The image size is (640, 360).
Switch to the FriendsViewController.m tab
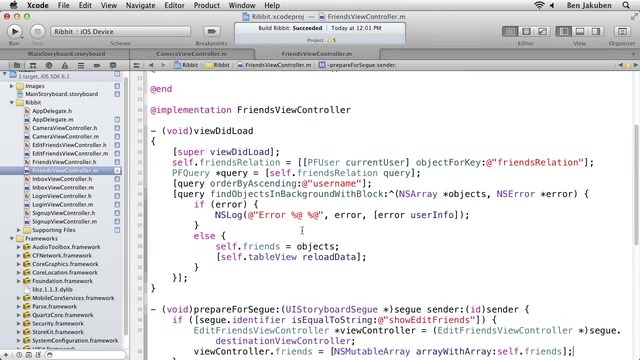pos(317,54)
